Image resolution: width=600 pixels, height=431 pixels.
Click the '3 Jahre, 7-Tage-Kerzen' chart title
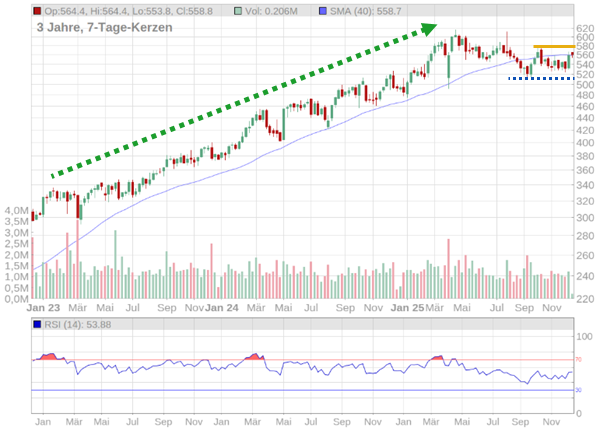[104, 27]
